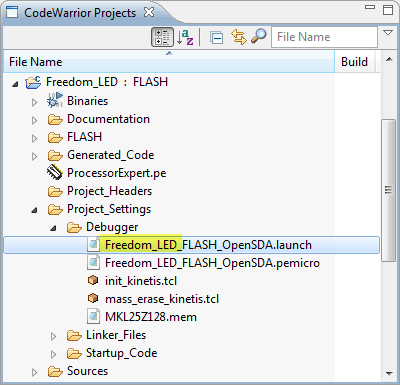The width and height of the screenshot is (400, 385).
Task: Click the magnifier search icon
Action: [x=258, y=36]
